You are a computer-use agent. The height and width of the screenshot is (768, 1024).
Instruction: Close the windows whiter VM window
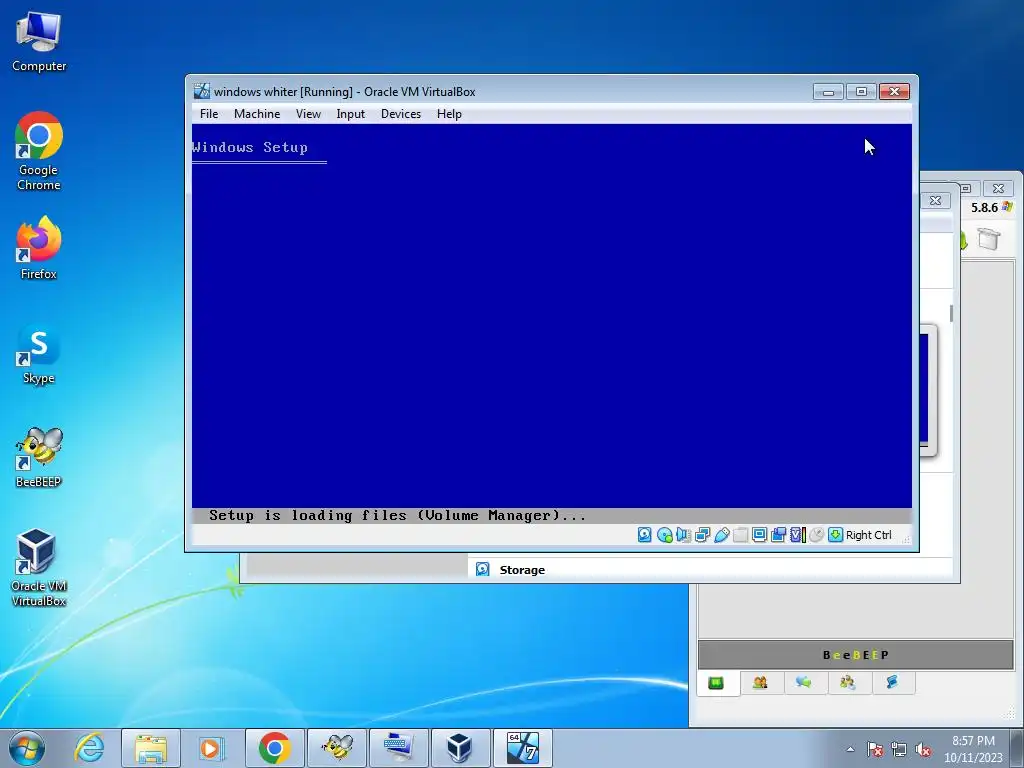click(x=894, y=91)
